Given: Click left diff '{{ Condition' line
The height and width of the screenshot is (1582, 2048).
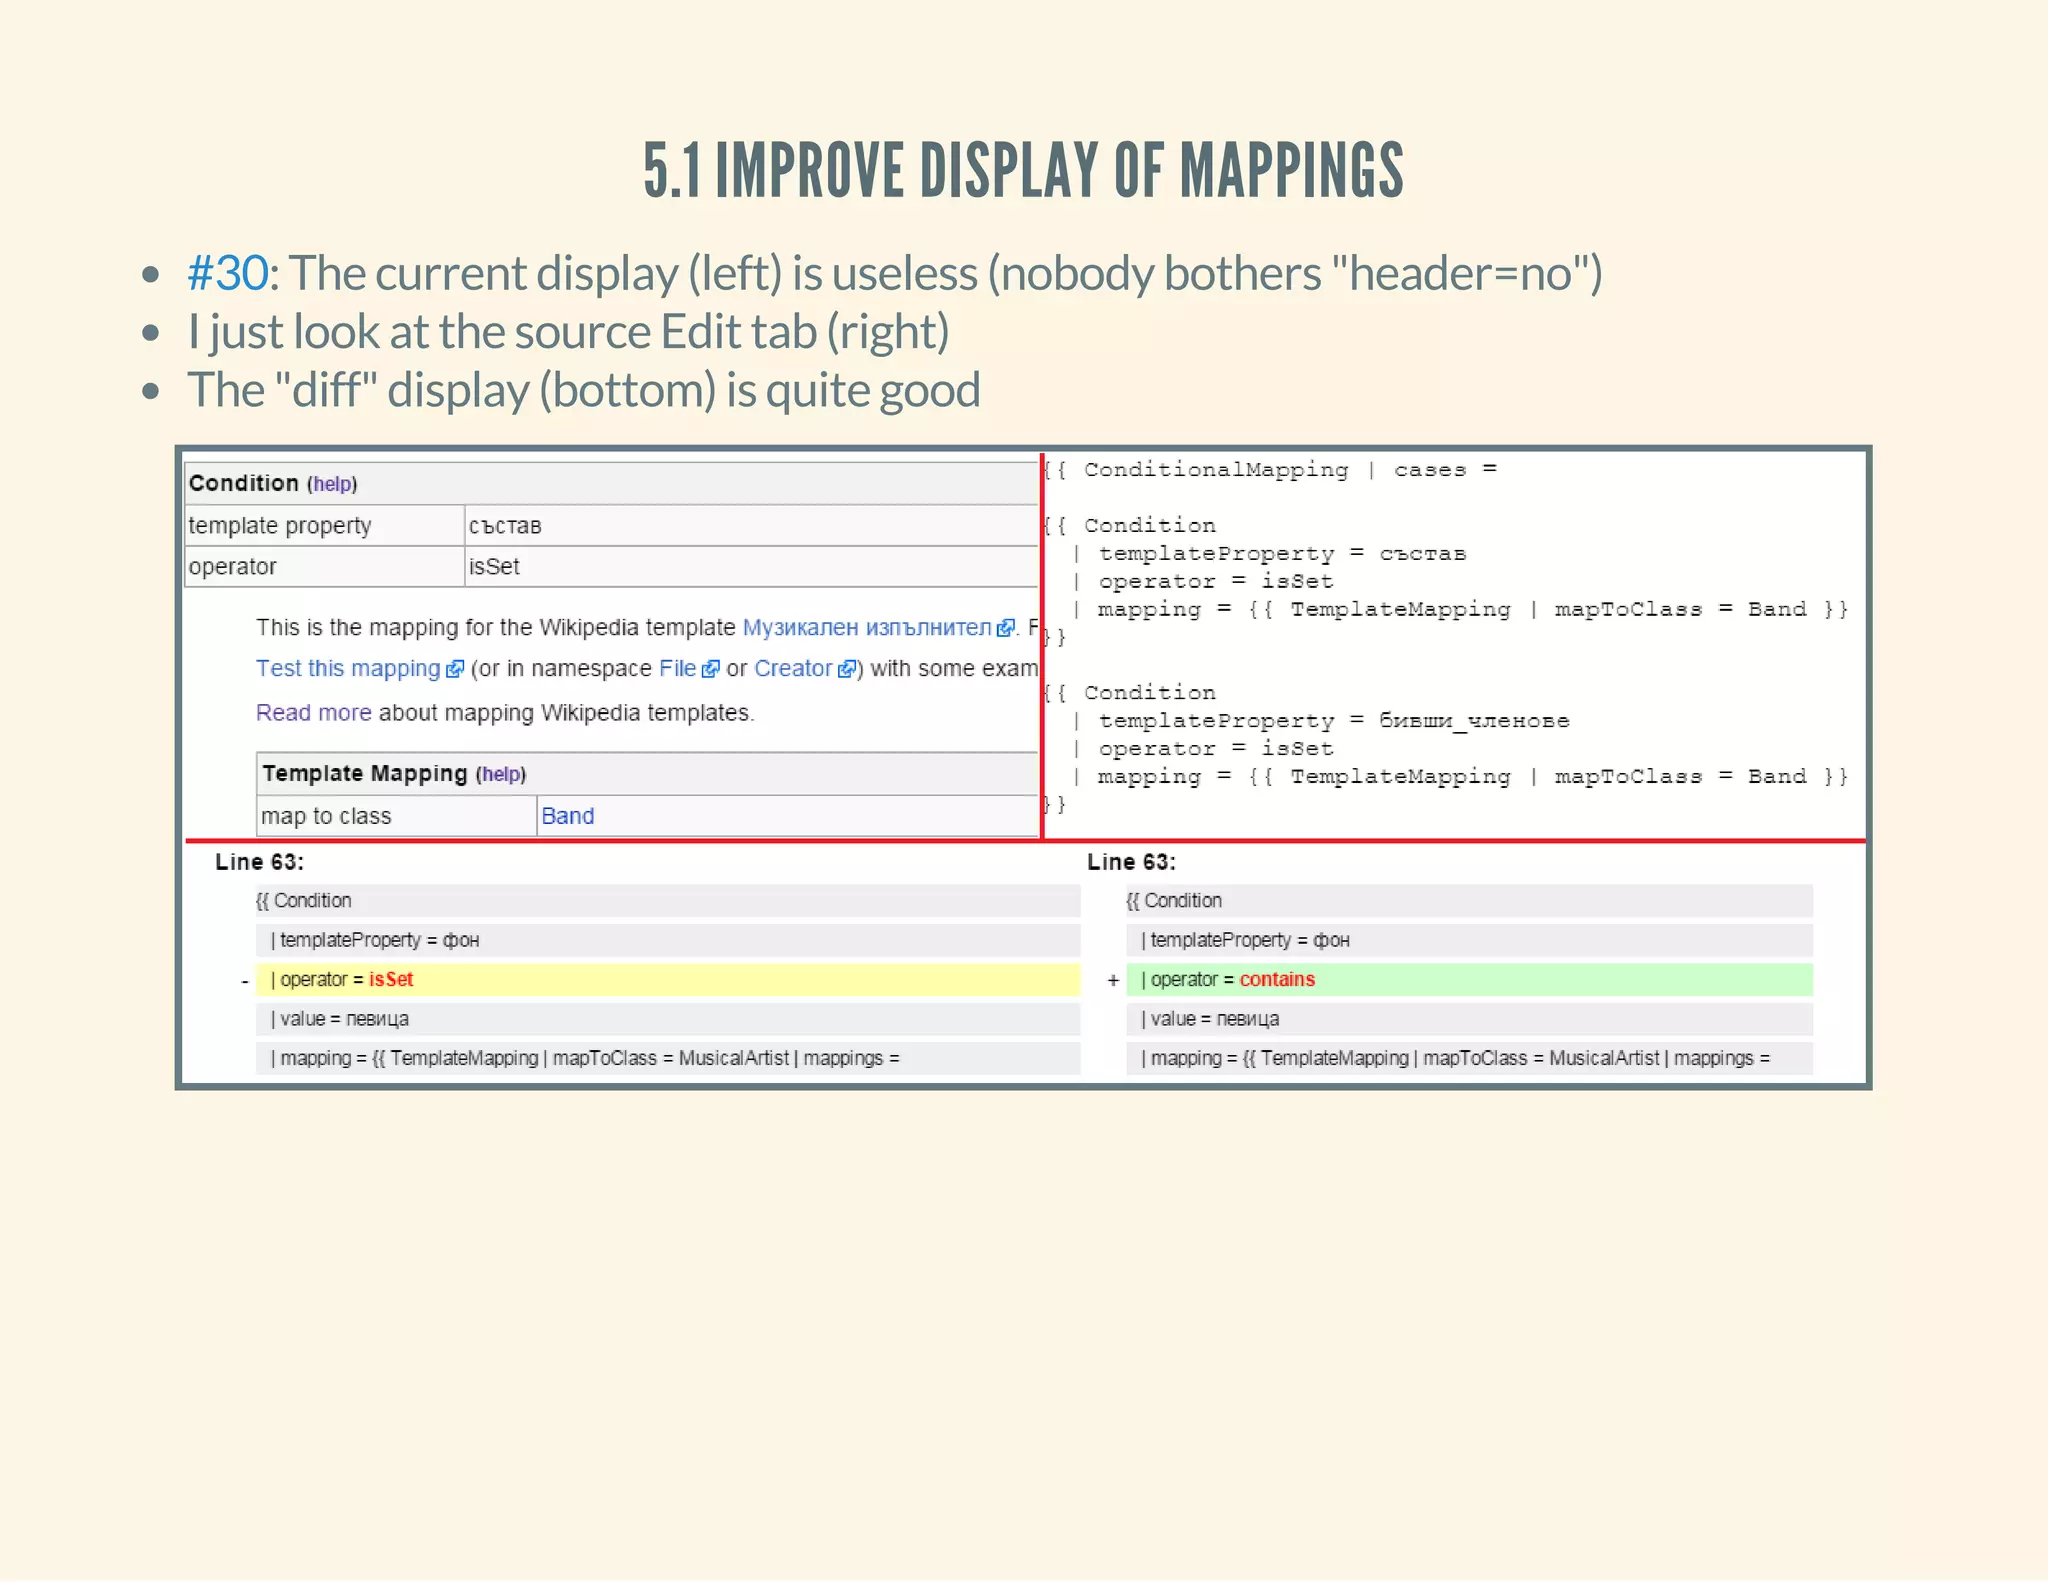Looking at the screenshot, I should (x=668, y=900).
